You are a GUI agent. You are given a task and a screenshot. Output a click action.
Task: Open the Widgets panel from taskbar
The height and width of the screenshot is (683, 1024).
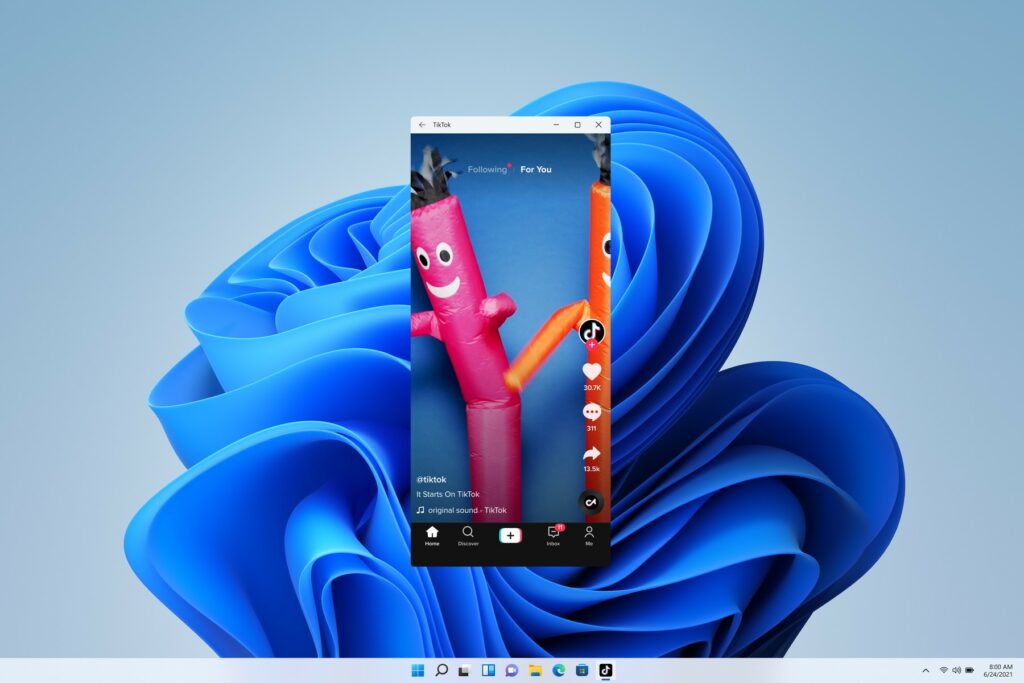click(x=488, y=670)
